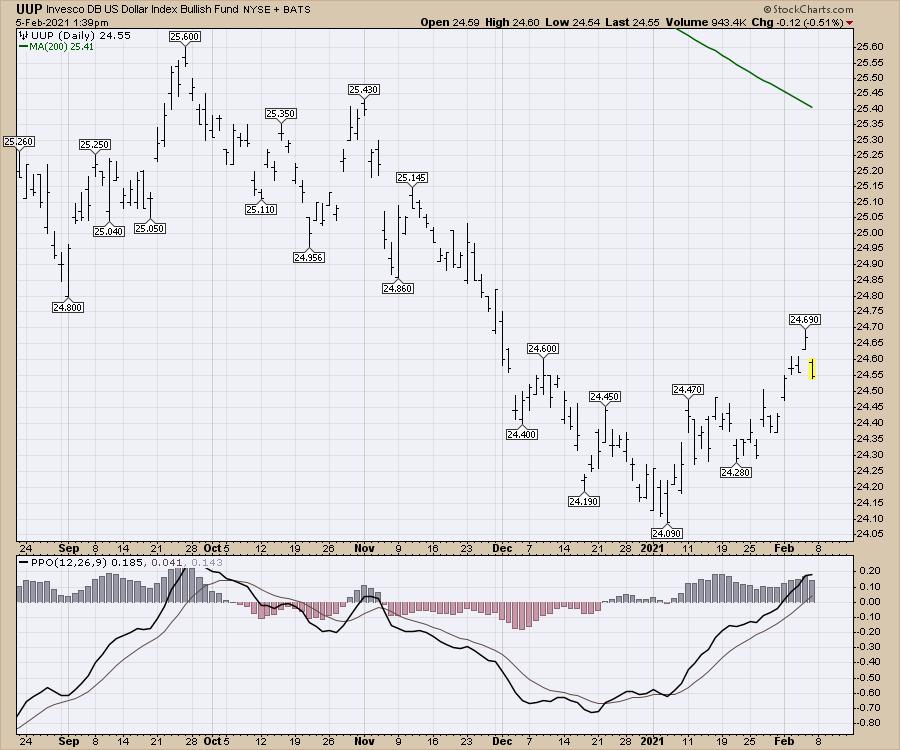The height and width of the screenshot is (750, 900).
Task: Click the 24.600 price callout
Action: pyautogui.click(x=542, y=348)
